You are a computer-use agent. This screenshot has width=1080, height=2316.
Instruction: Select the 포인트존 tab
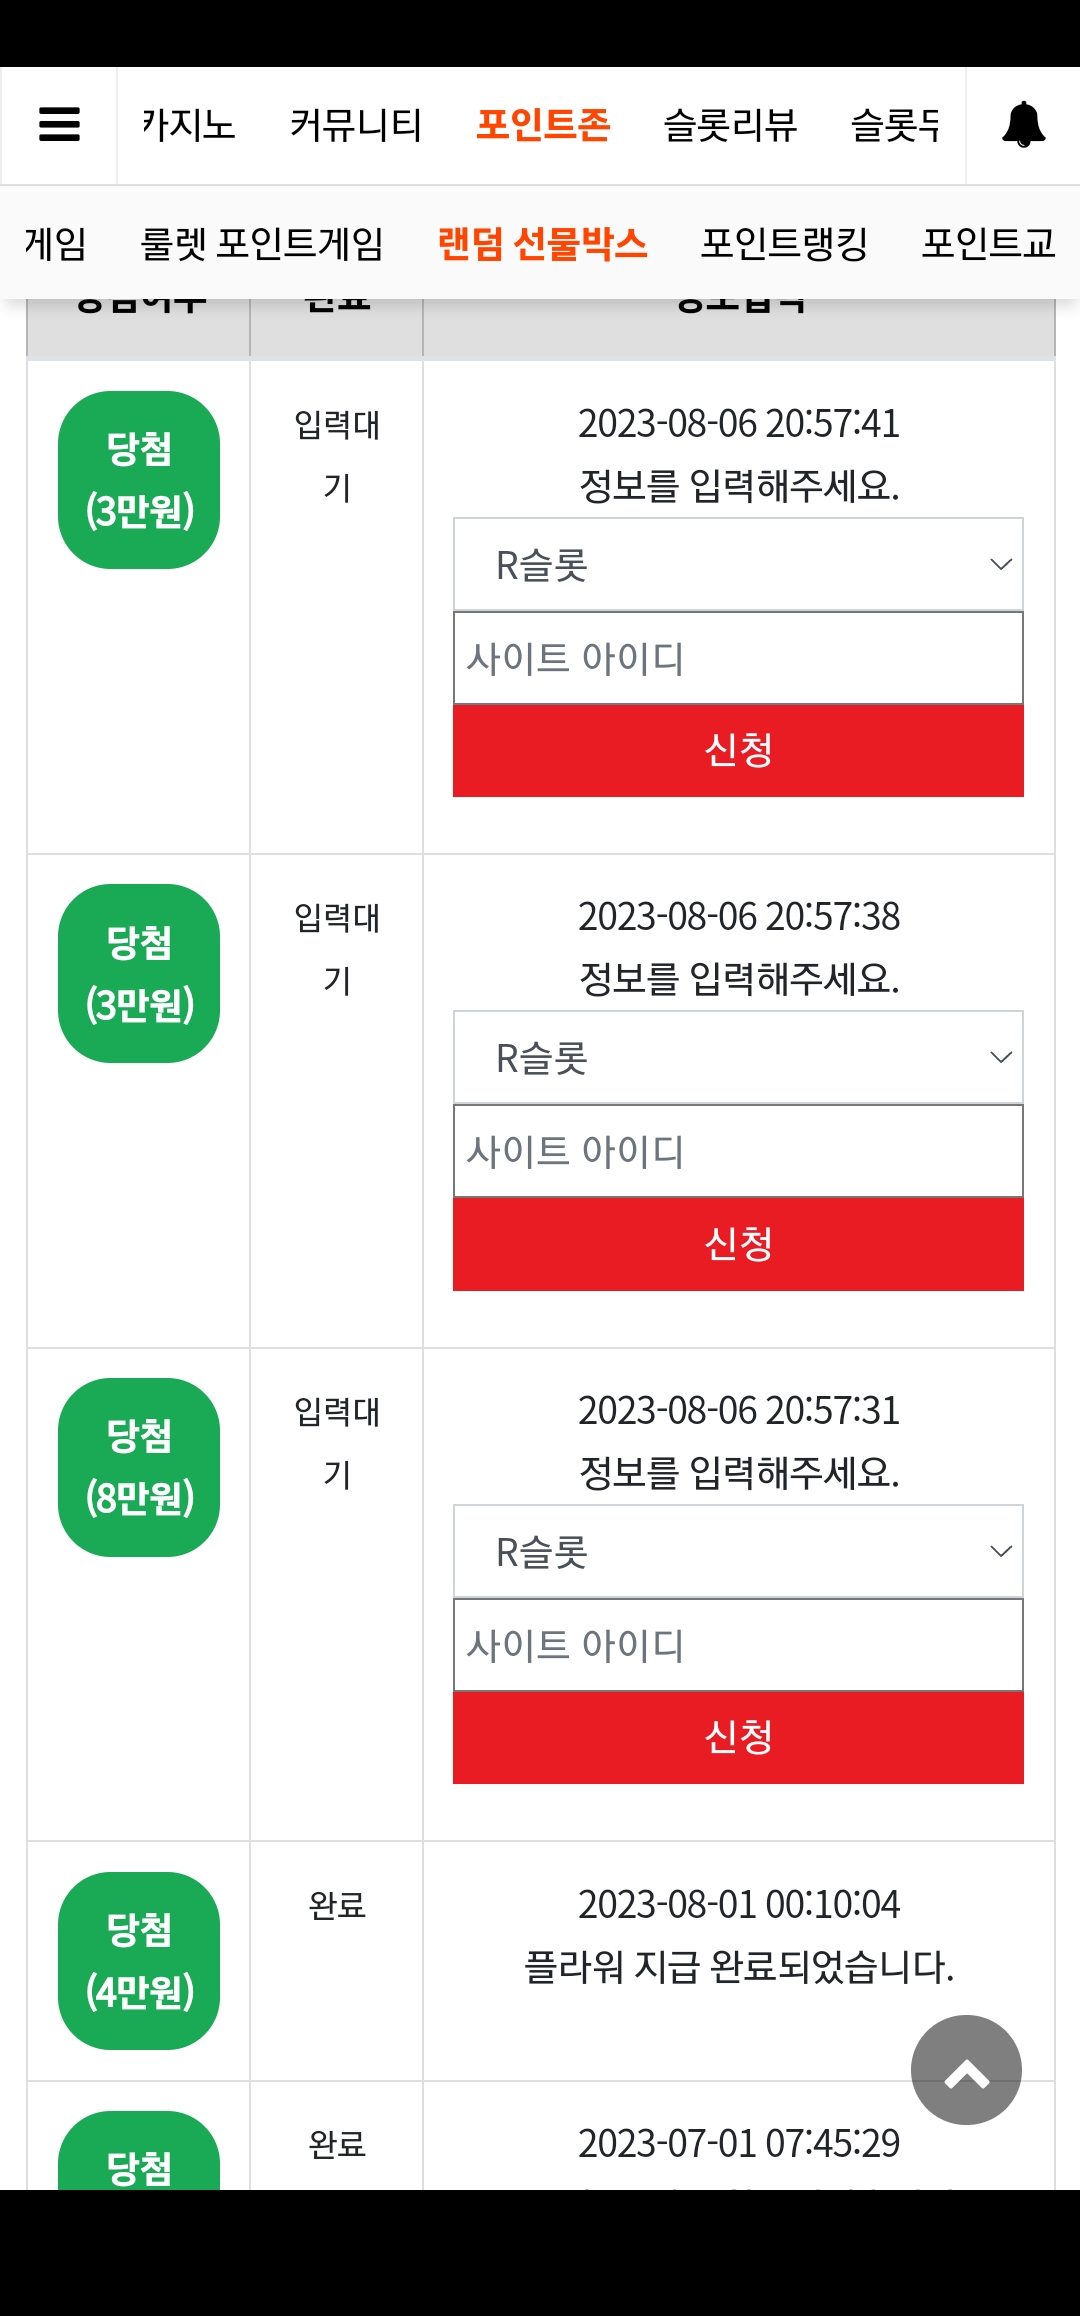click(x=542, y=125)
